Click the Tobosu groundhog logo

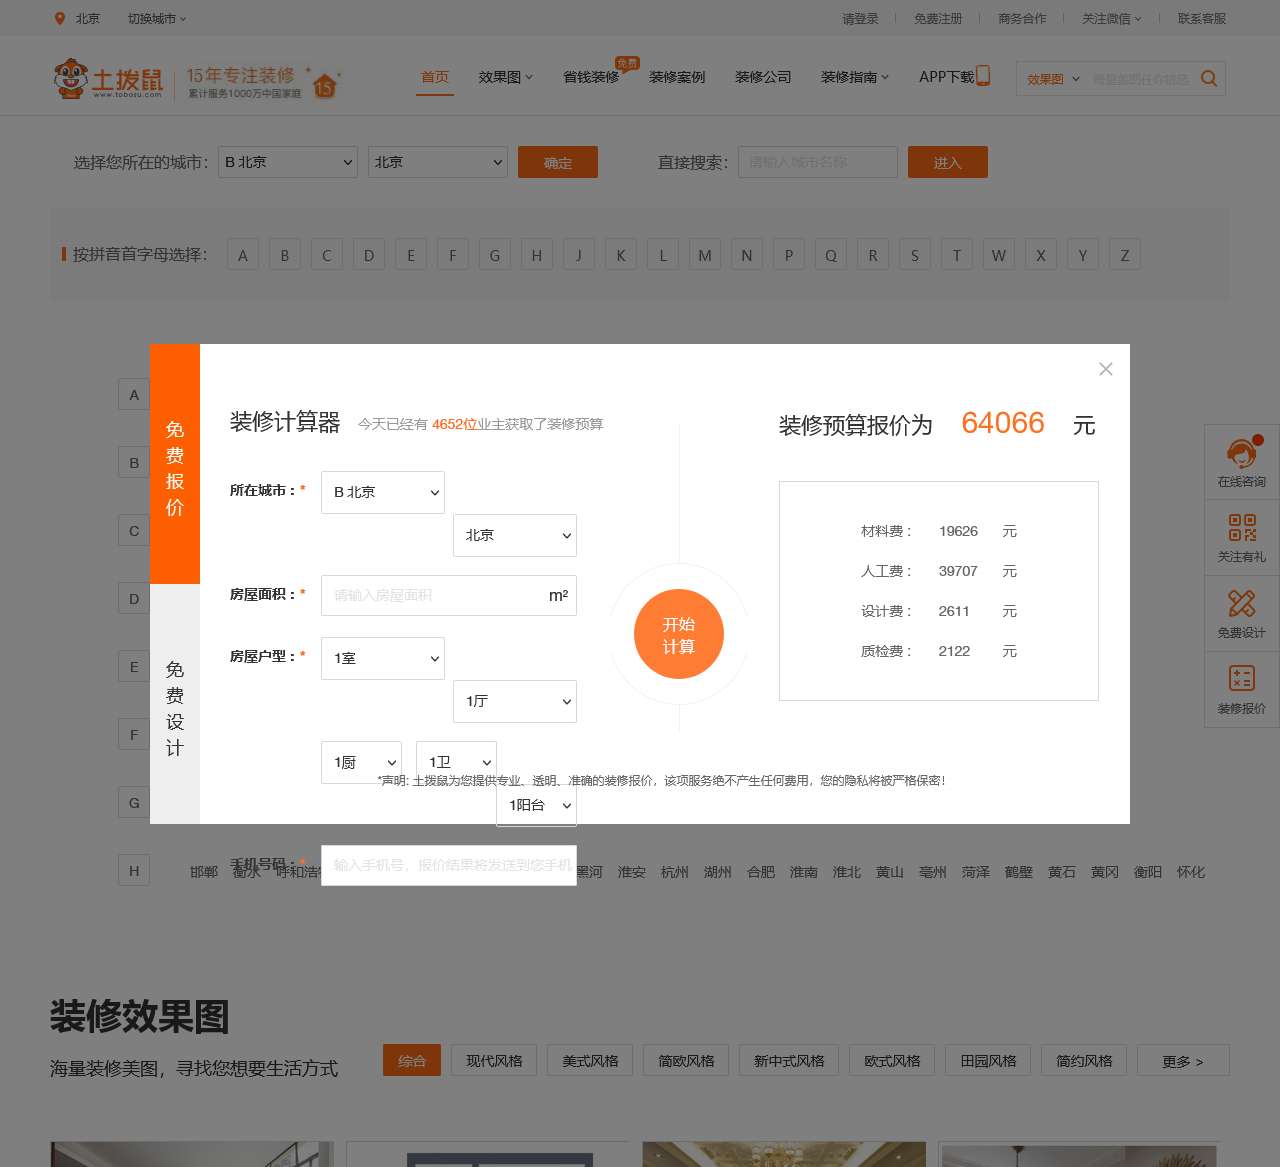tap(108, 78)
